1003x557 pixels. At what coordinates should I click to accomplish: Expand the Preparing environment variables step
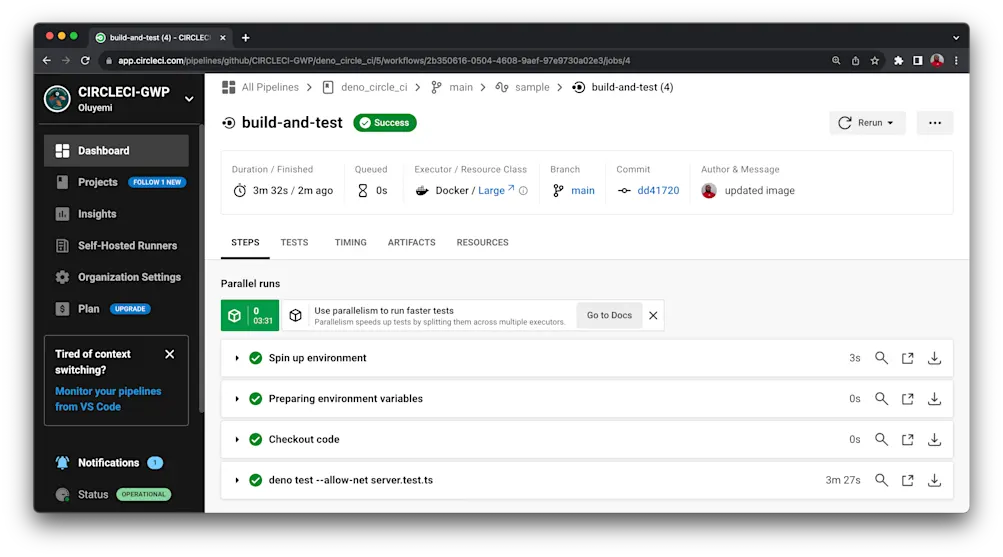tap(237, 398)
